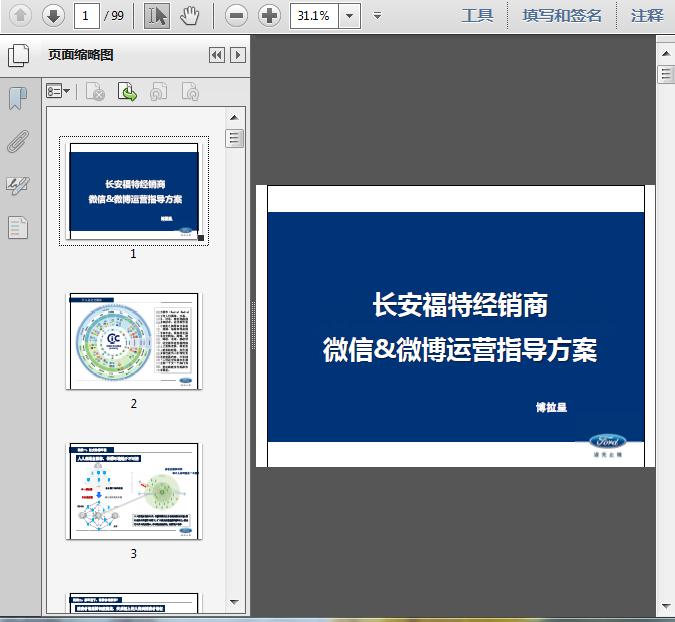The height and width of the screenshot is (622, 675).
Task: Click thumbnail panel scroll down arrow
Action: tap(234, 602)
